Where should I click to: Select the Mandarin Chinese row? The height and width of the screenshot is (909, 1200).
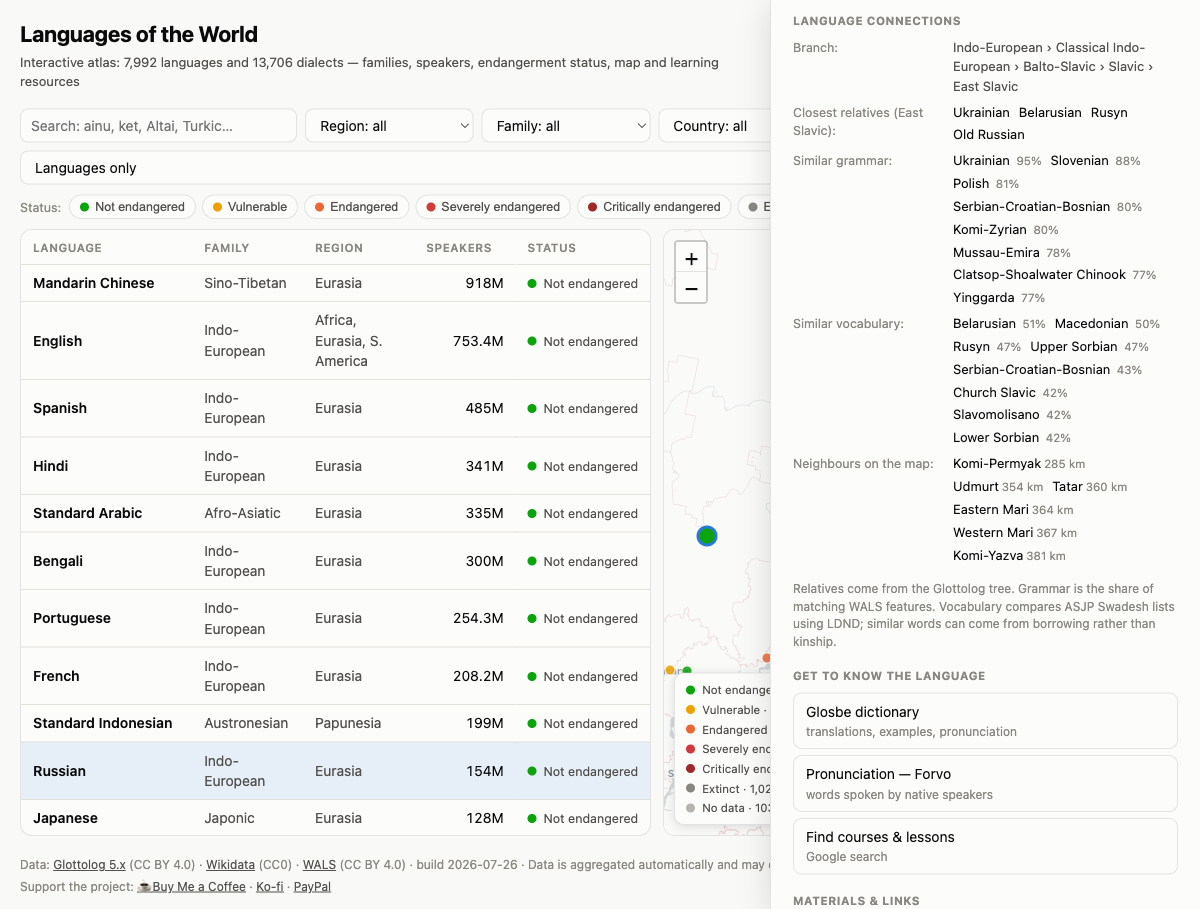[x=336, y=283]
